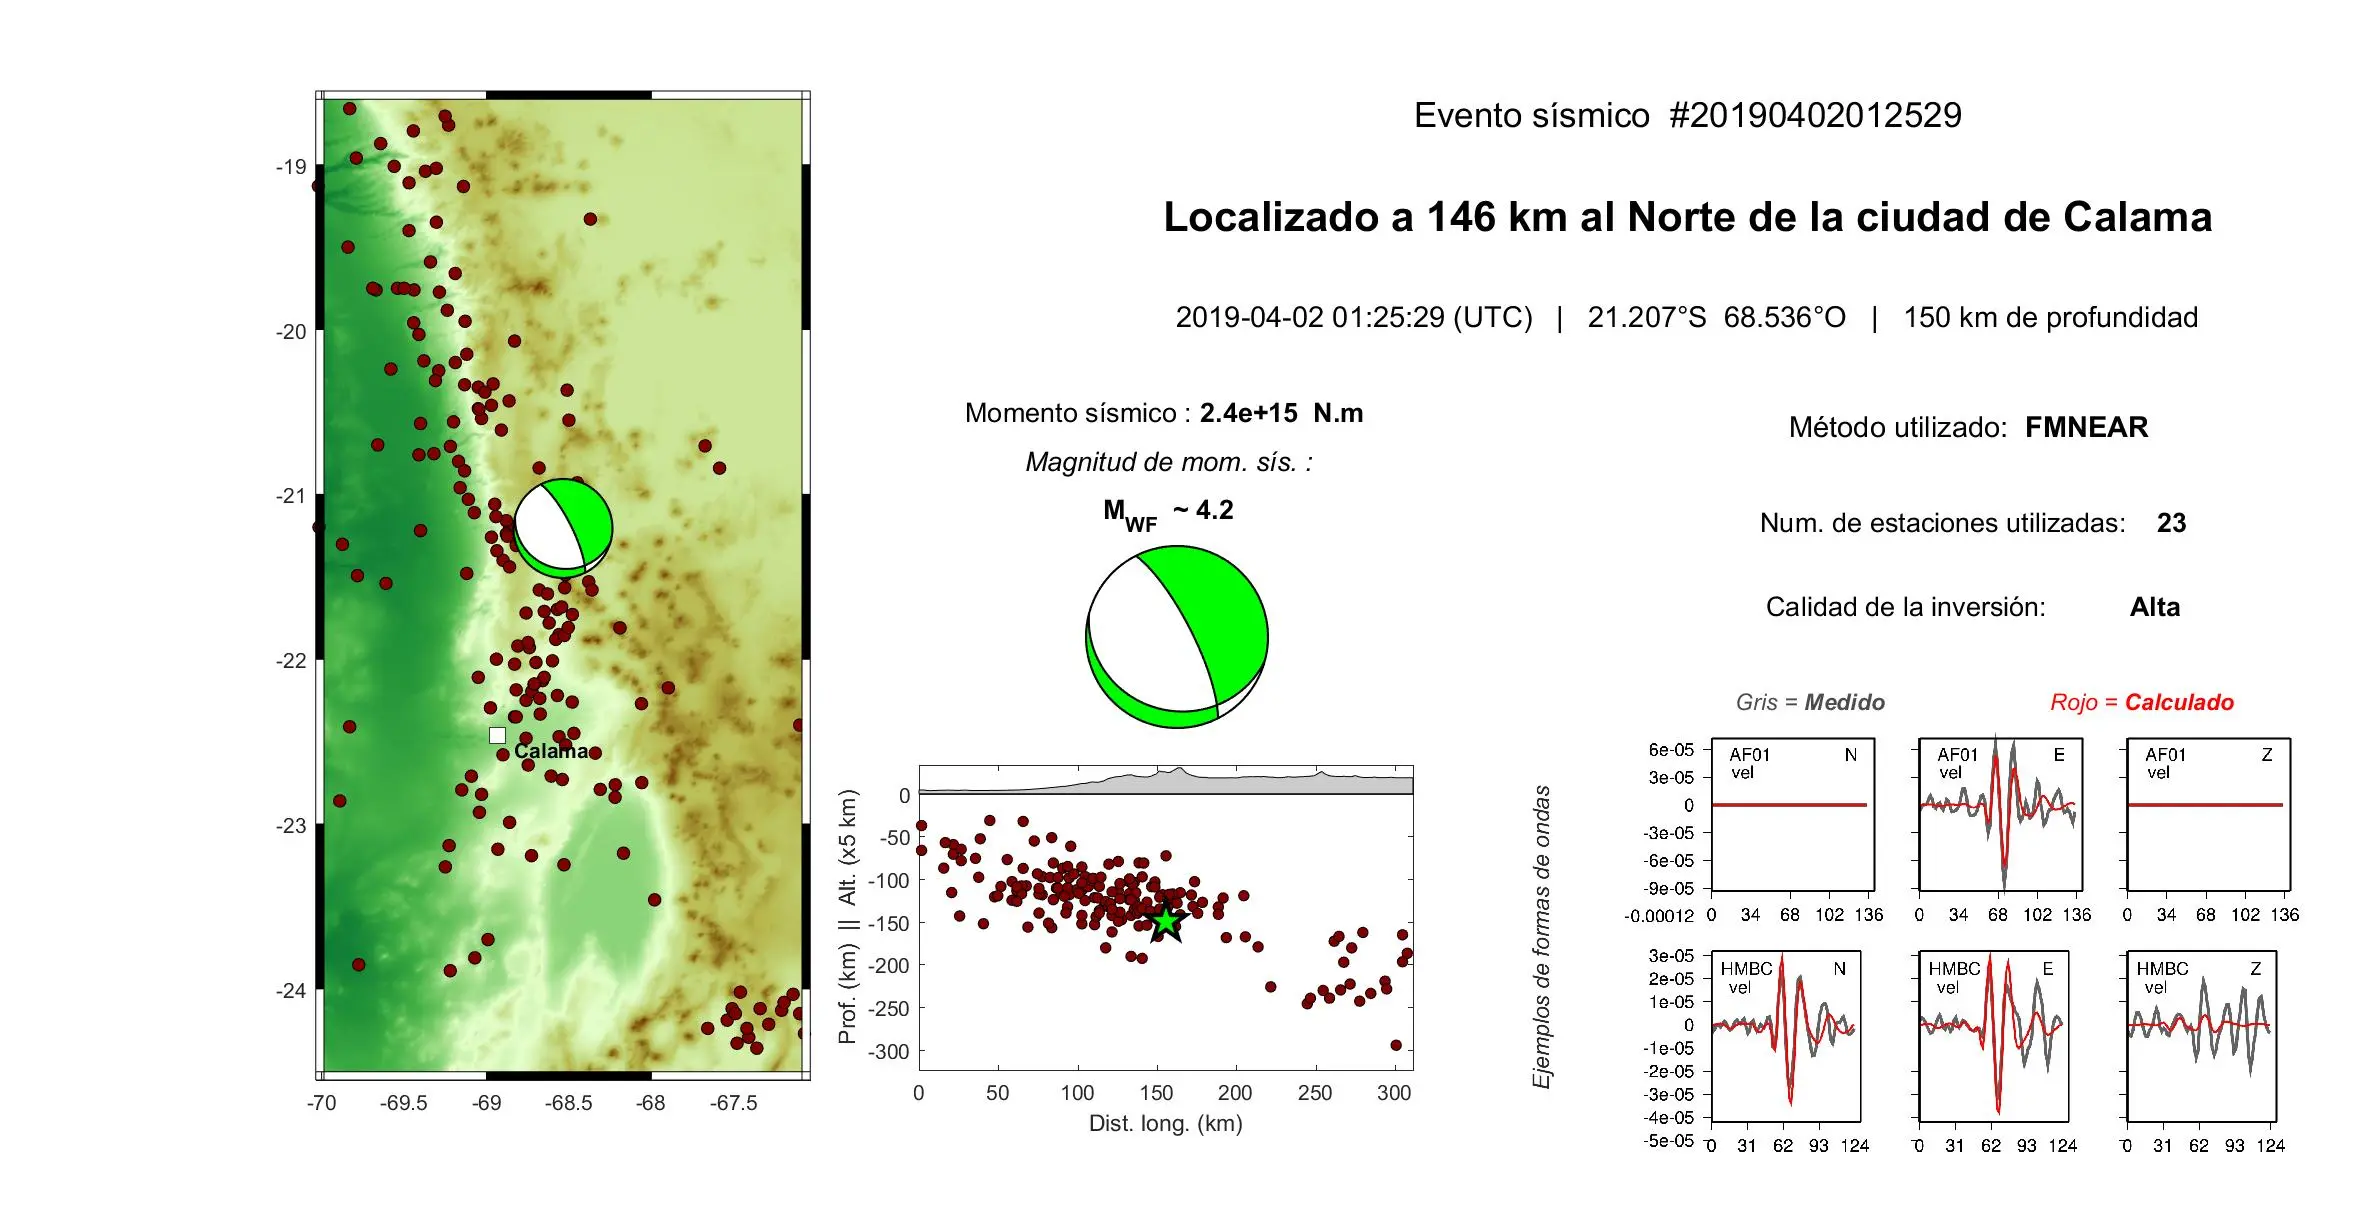The height and width of the screenshot is (1212, 2378).
Task: Click 'Ejemplos de formas de ondas' vertical label
Action: click(x=1542, y=937)
